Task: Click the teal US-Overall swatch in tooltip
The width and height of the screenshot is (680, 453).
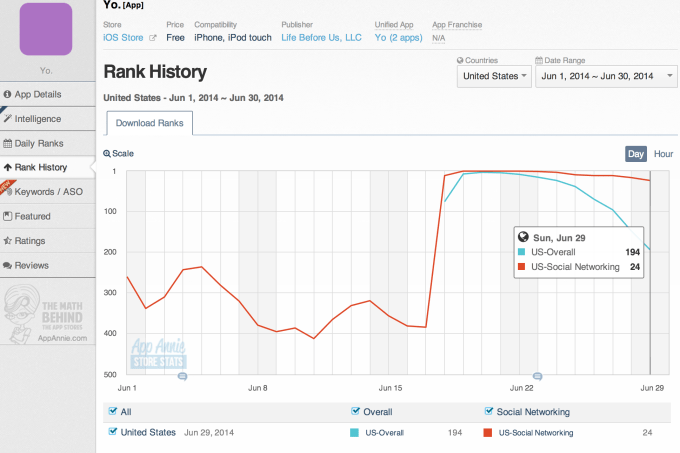Action: coord(522,252)
